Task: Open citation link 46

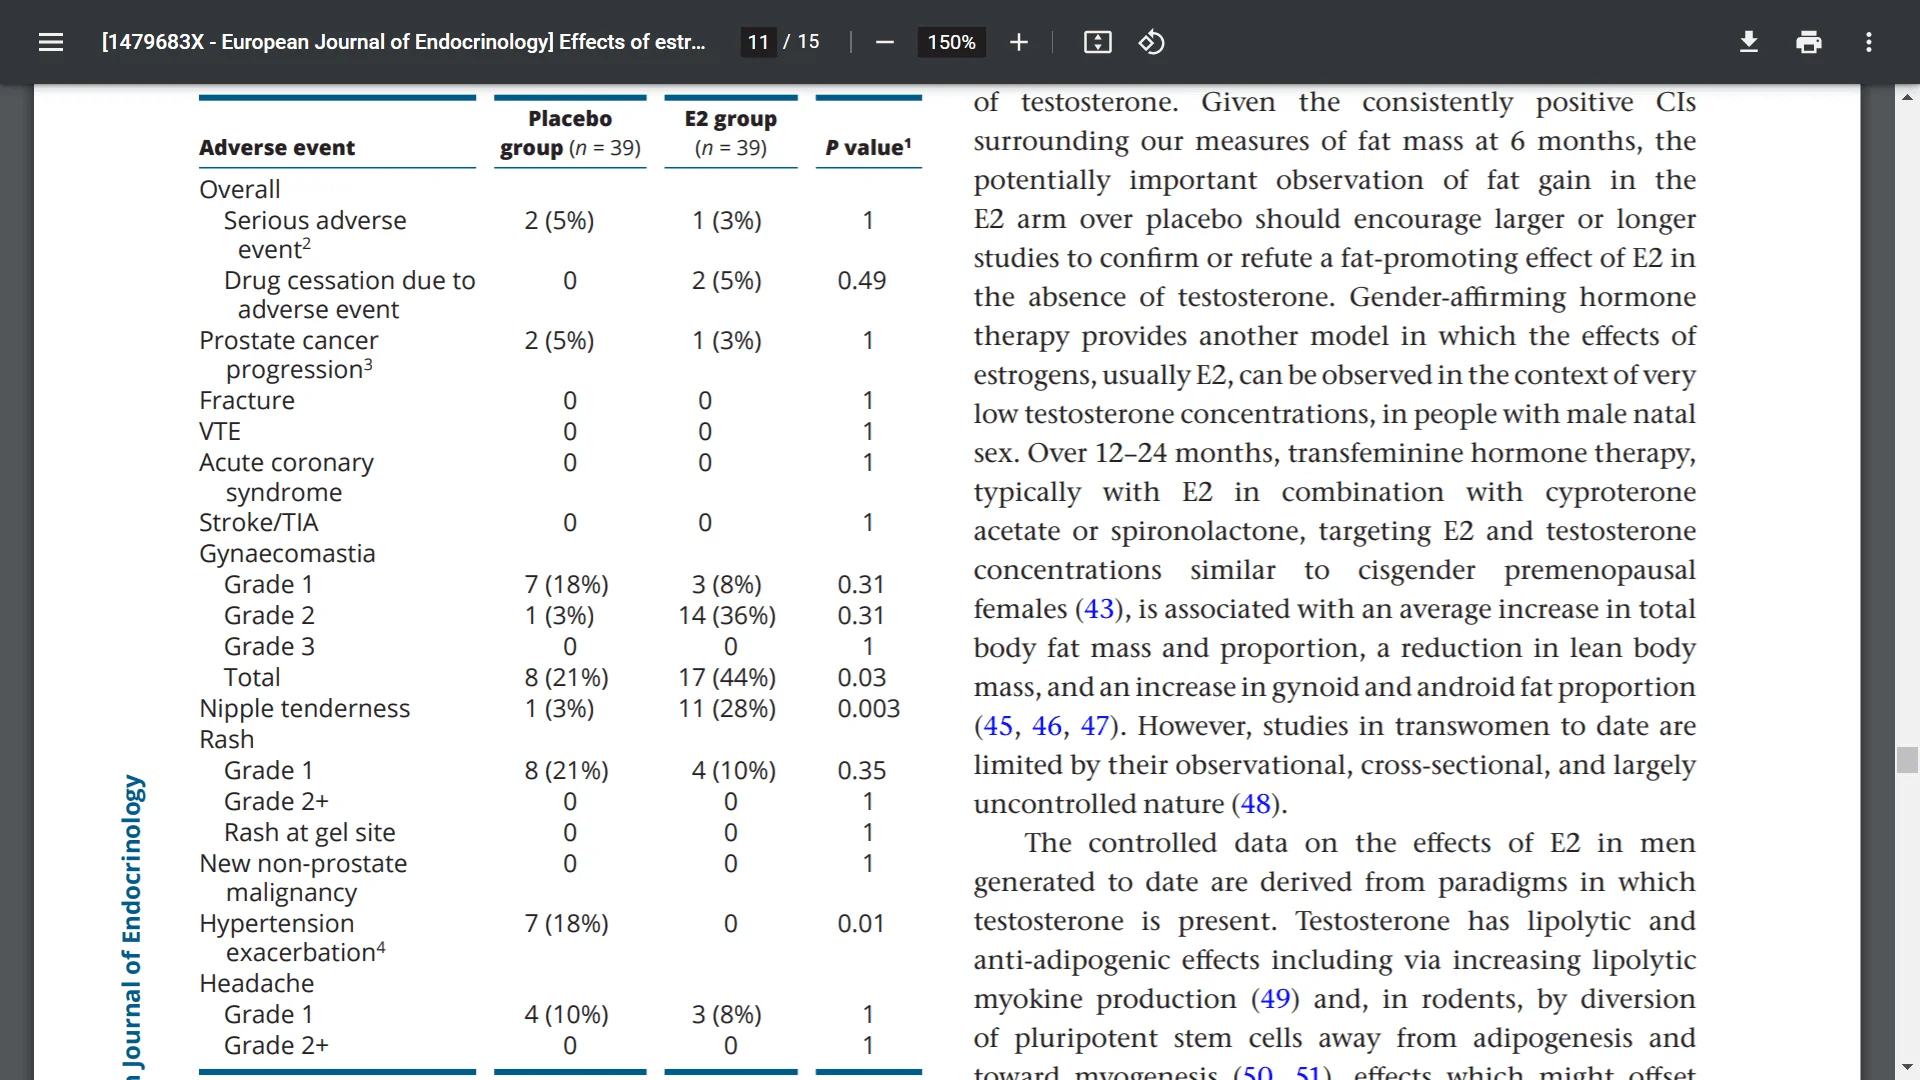Action: click(1047, 726)
